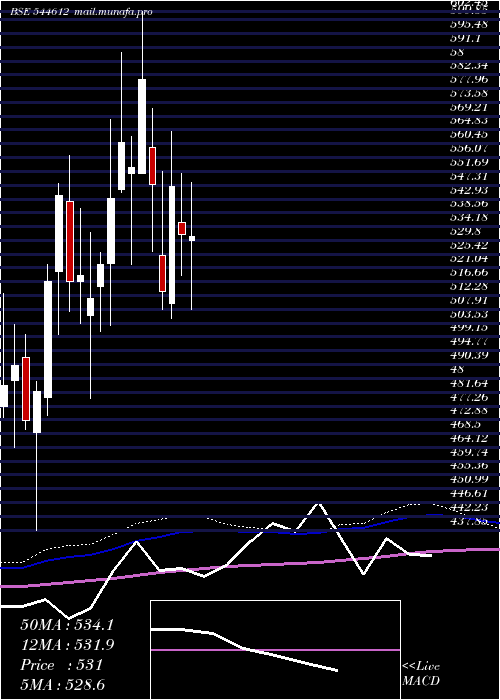The image size is (500, 700).
Task: Click the 507.91 price axis label
Action: pos(468,300)
